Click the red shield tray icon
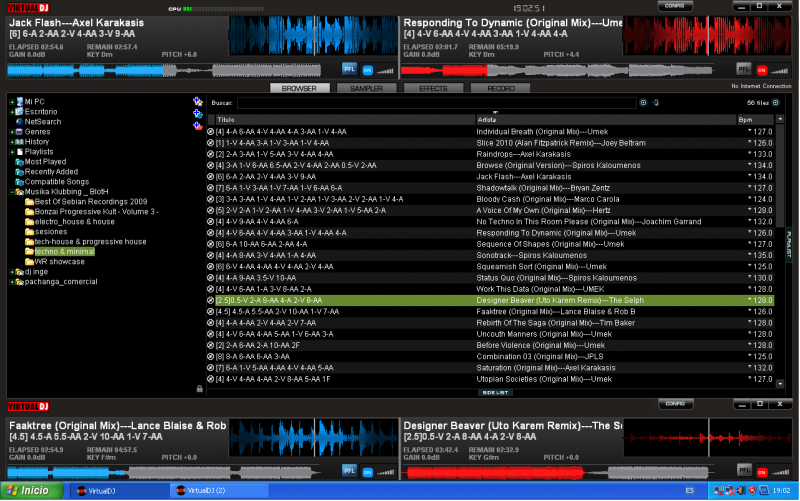800x501 pixels. [752, 490]
